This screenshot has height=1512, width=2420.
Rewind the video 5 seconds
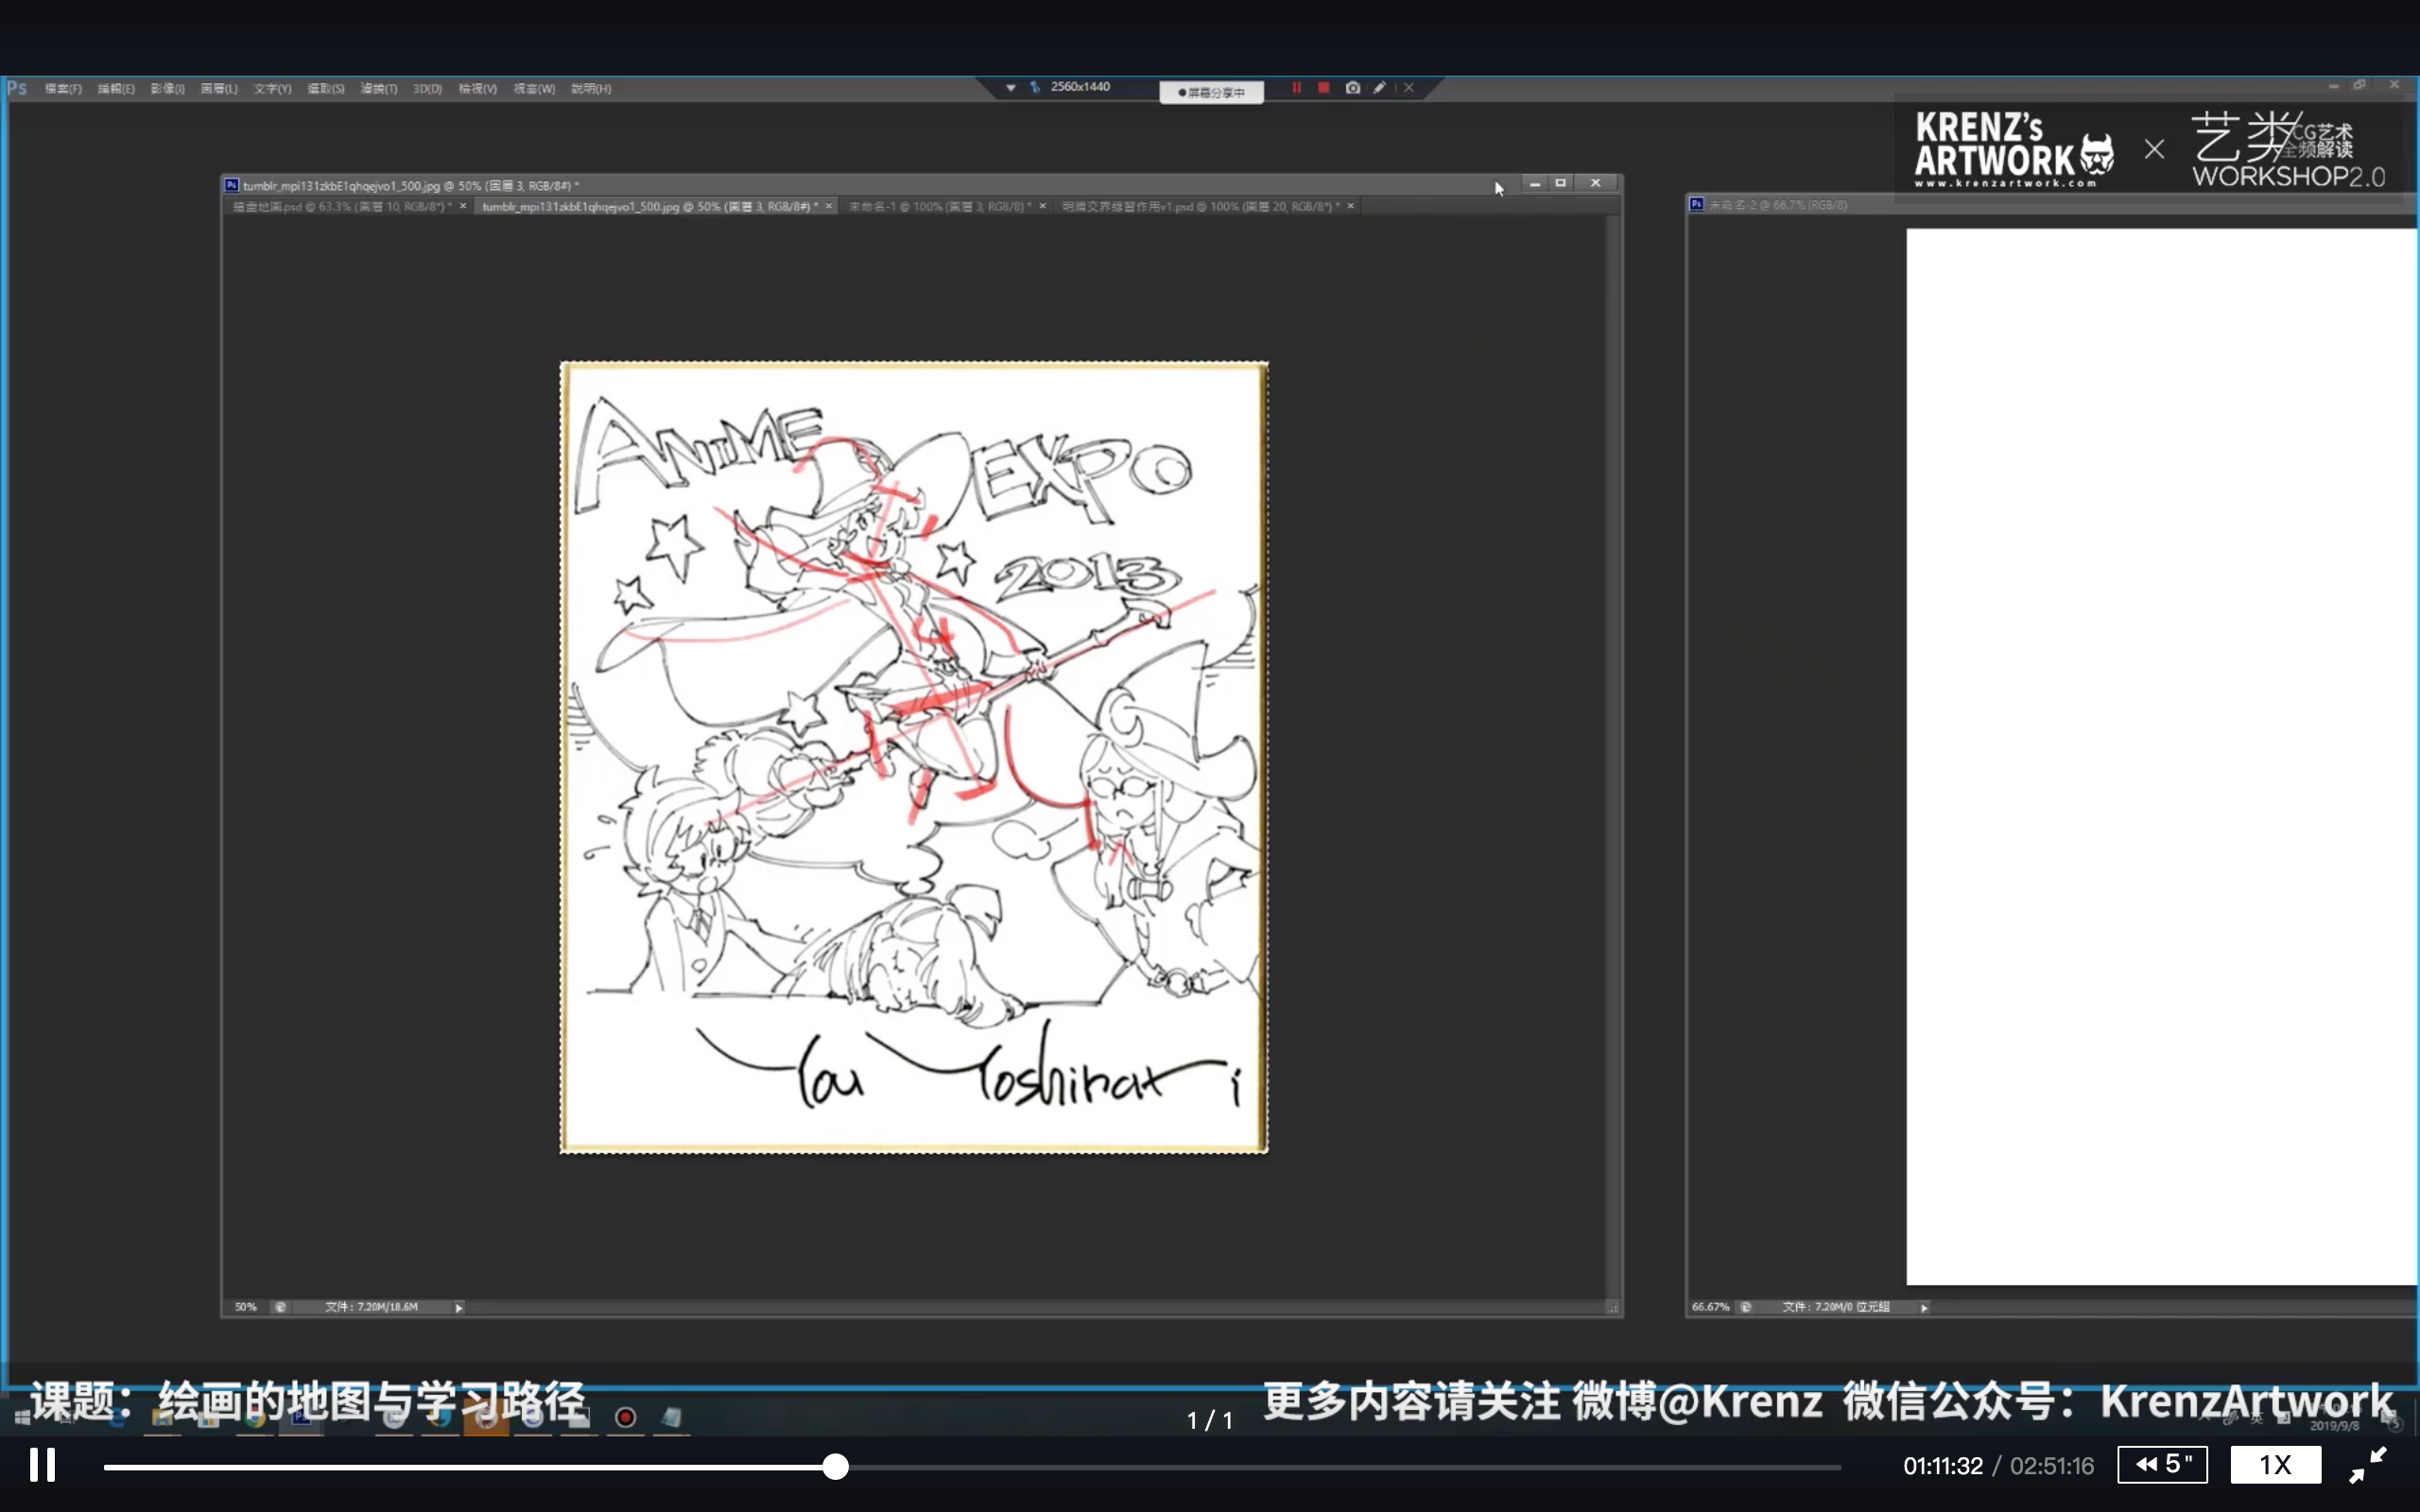(2162, 1465)
